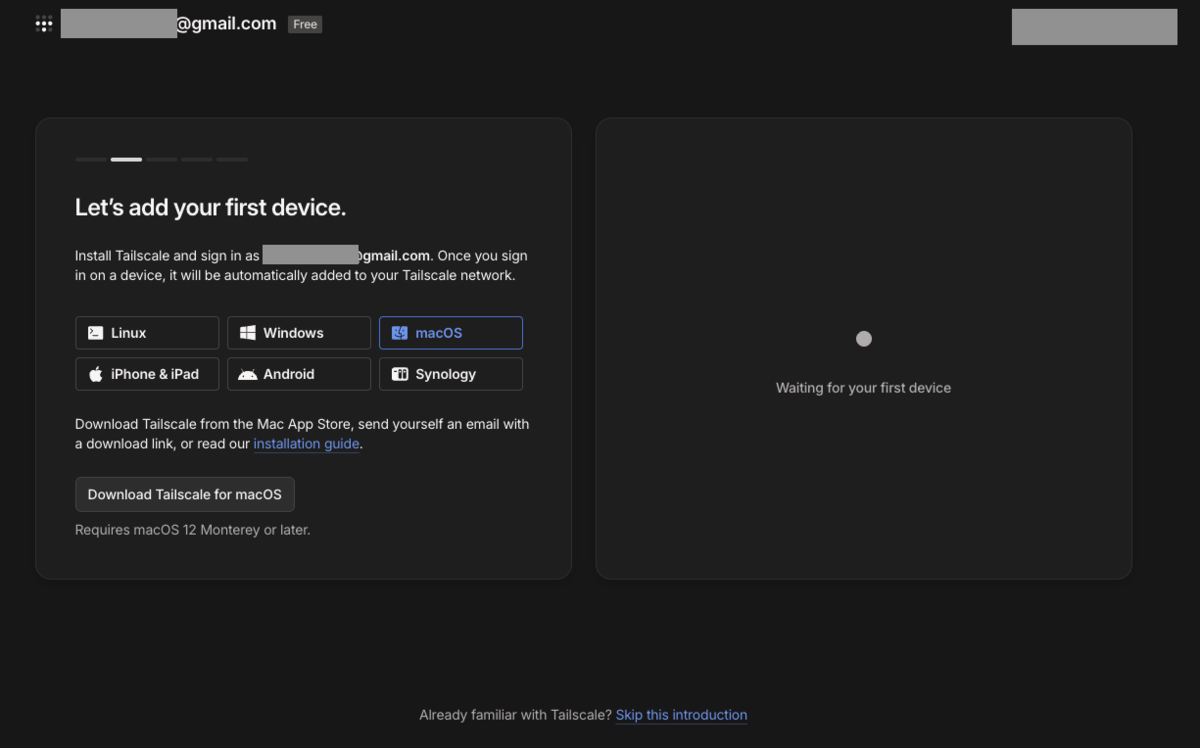Select the macOS platform button

[451, 333]
